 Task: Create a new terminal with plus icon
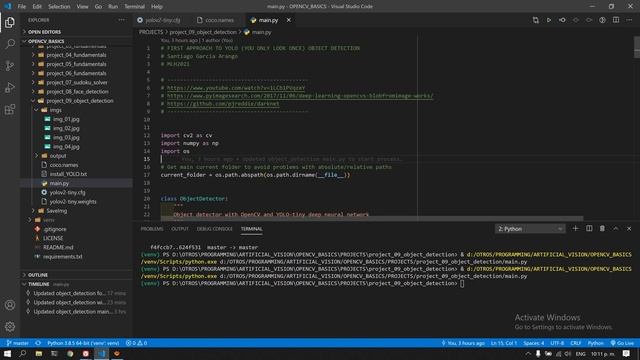[576, 229]
